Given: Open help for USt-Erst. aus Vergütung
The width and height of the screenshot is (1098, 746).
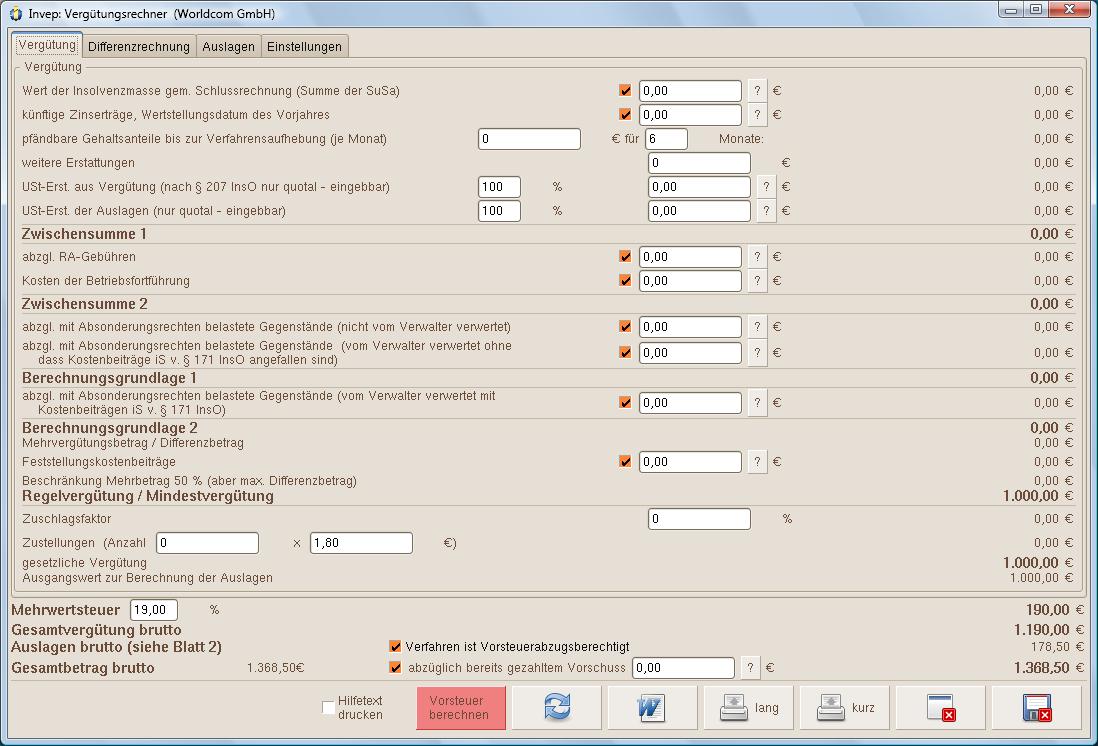Looking at the screenshot, I should pyautogui.click(x=766, y=186).
